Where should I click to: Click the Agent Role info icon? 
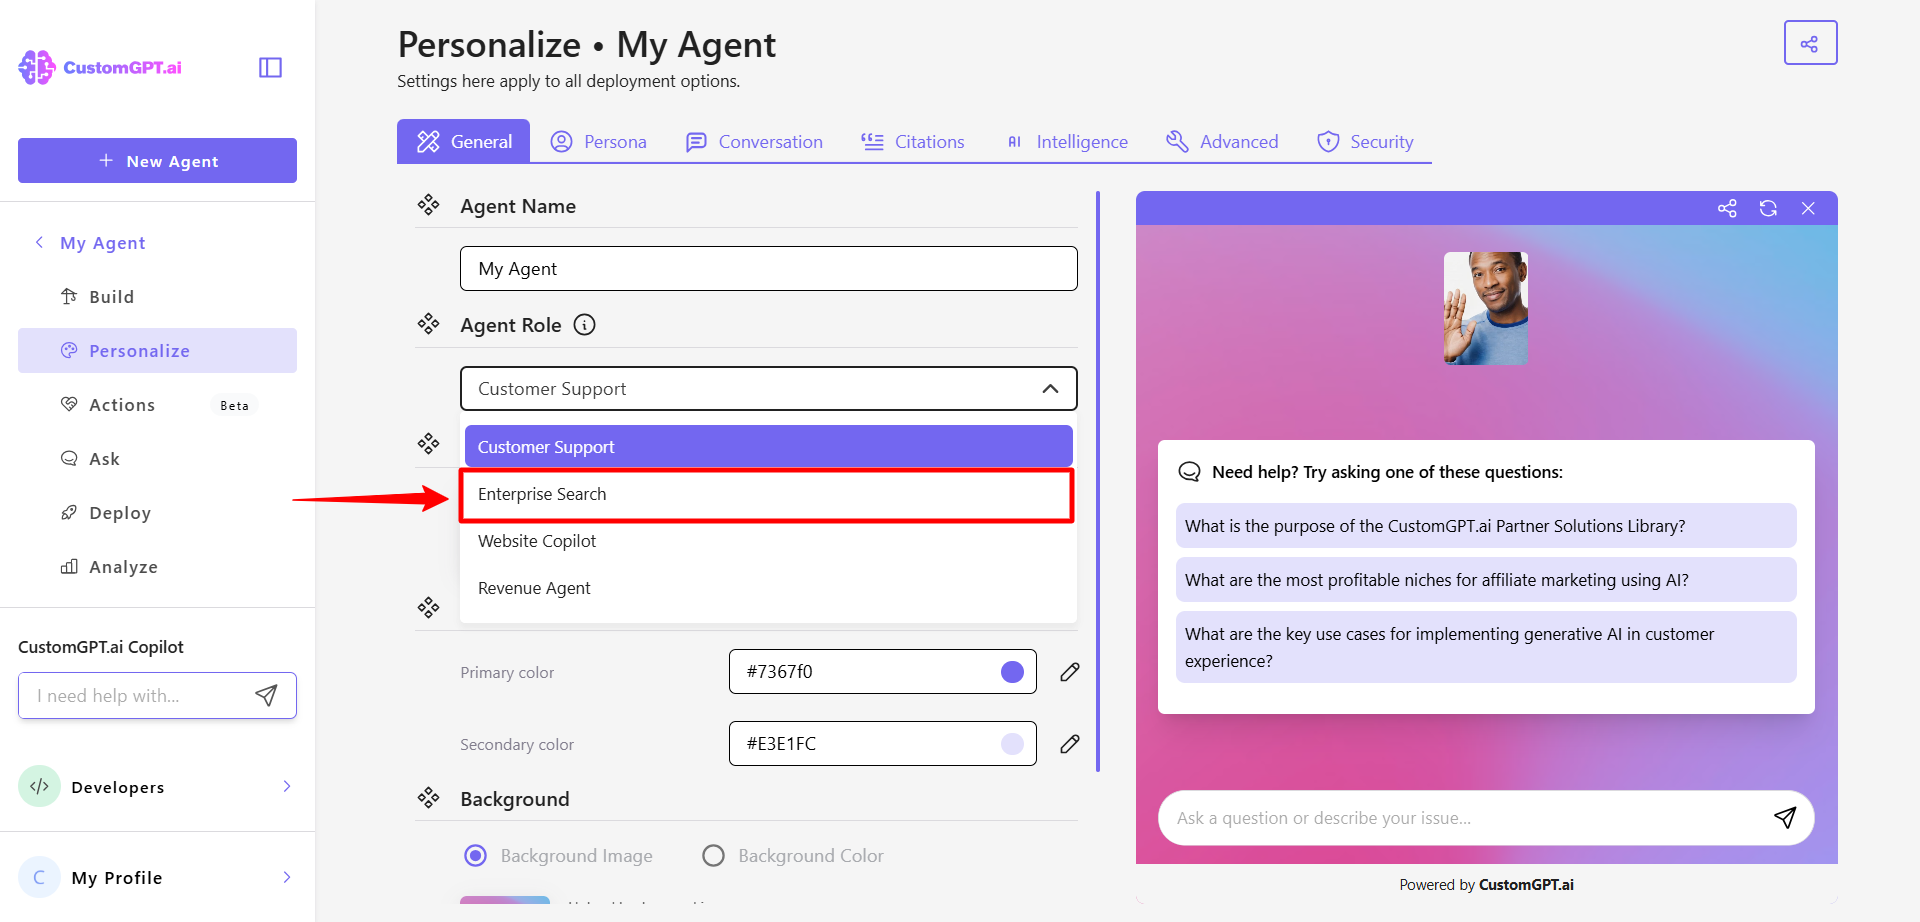click(585, 325)
